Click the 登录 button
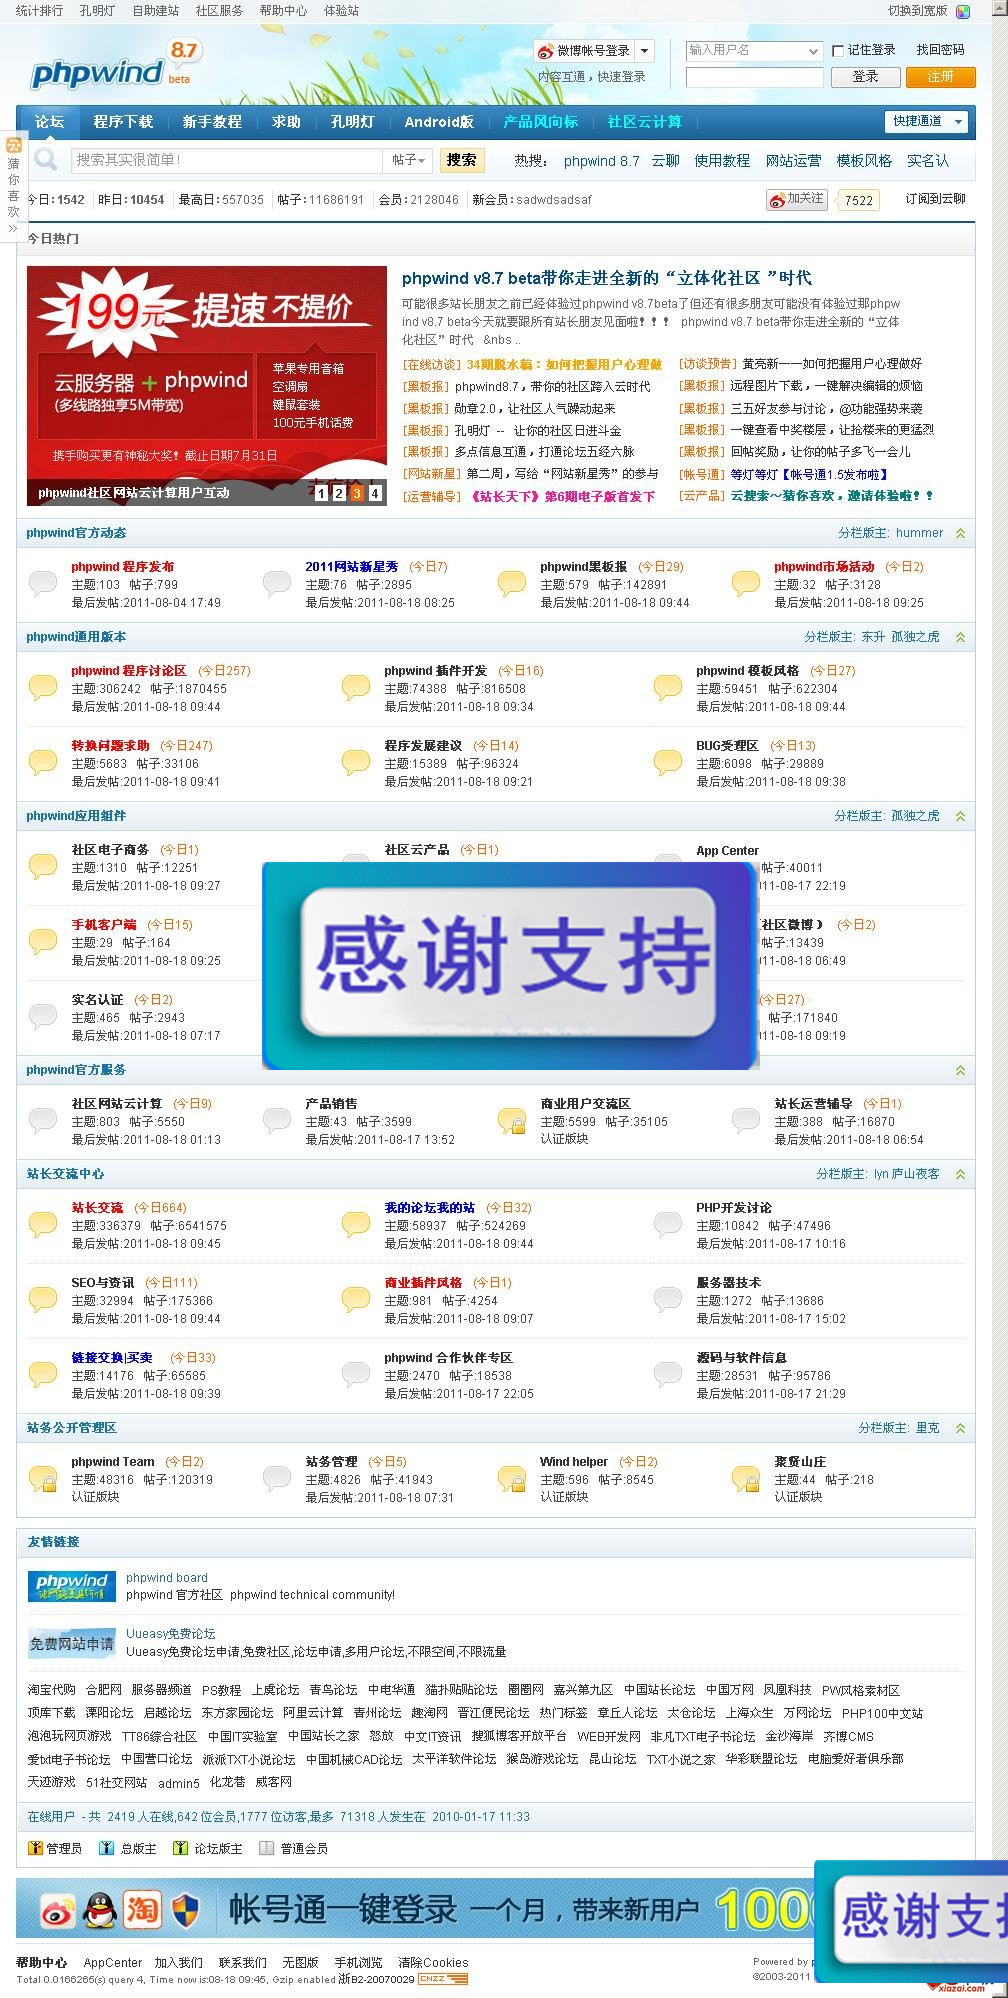Viewport: 1008px width, 1998px height. (865, 77)
